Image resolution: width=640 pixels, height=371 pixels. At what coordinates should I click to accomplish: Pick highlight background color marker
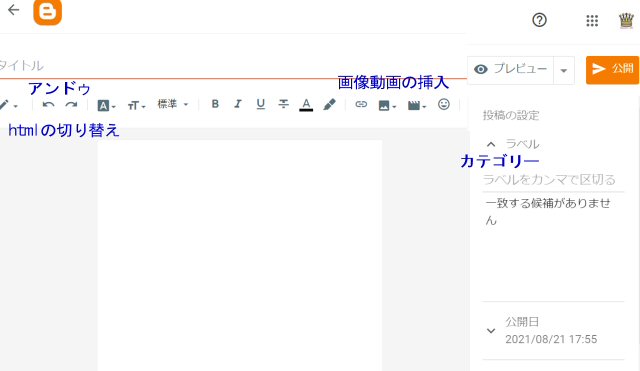pyautogui.click(x=329, y=104)
